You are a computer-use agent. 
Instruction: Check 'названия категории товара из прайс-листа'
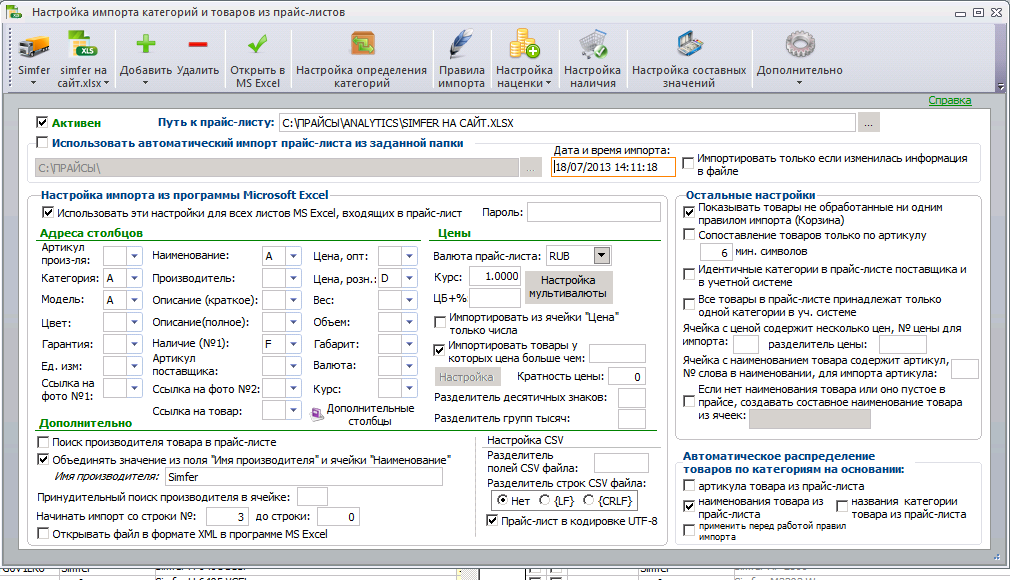pos(842,507)
